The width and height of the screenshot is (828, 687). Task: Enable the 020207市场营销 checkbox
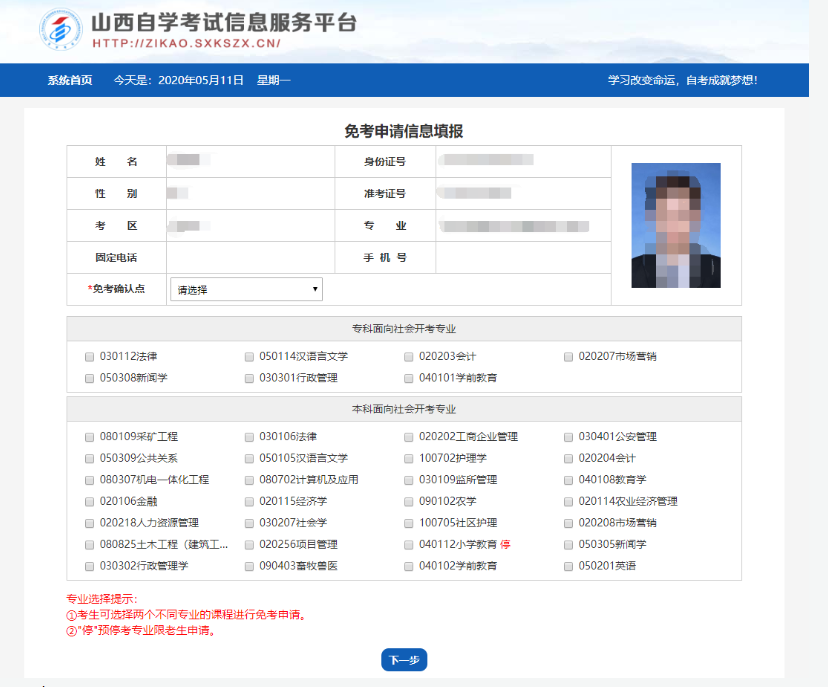tap(568, 357)
